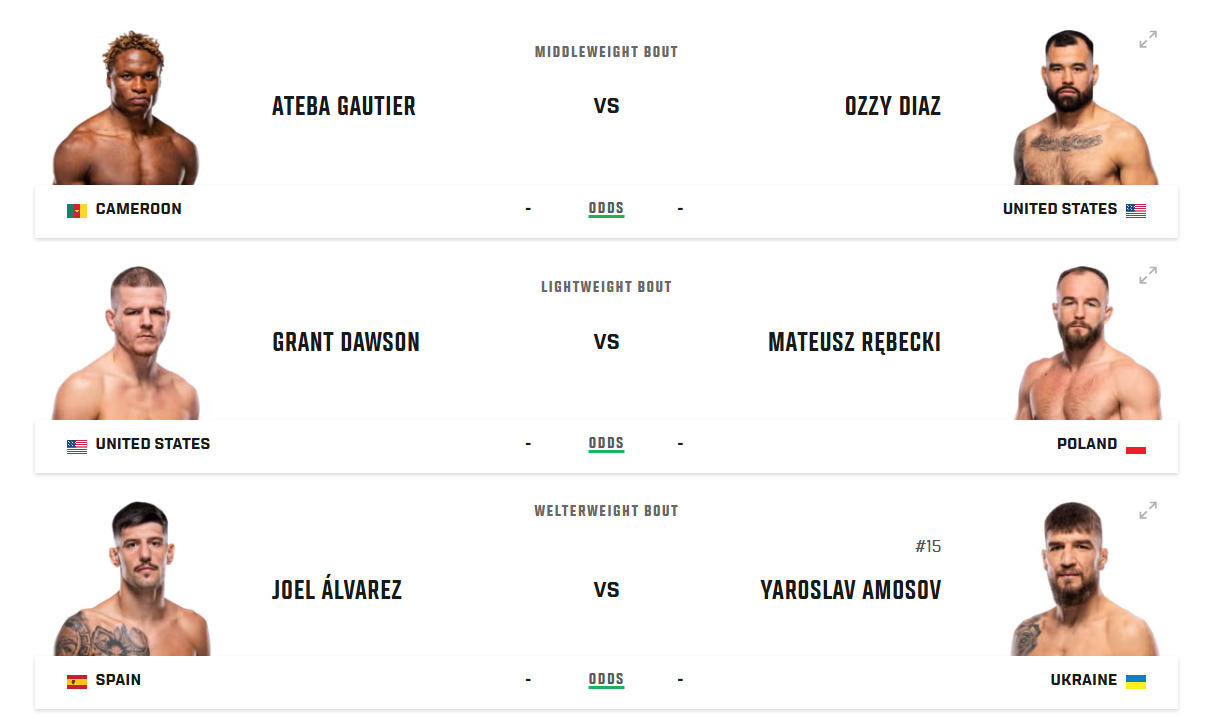
Task: Select Grant Dawson's name link
Action: pyautogui.click(x=346, y=342)
